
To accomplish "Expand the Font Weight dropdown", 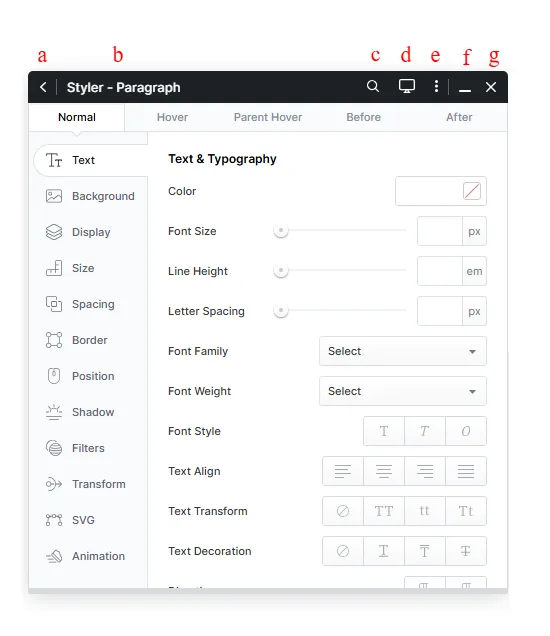I will coord(403,391).
